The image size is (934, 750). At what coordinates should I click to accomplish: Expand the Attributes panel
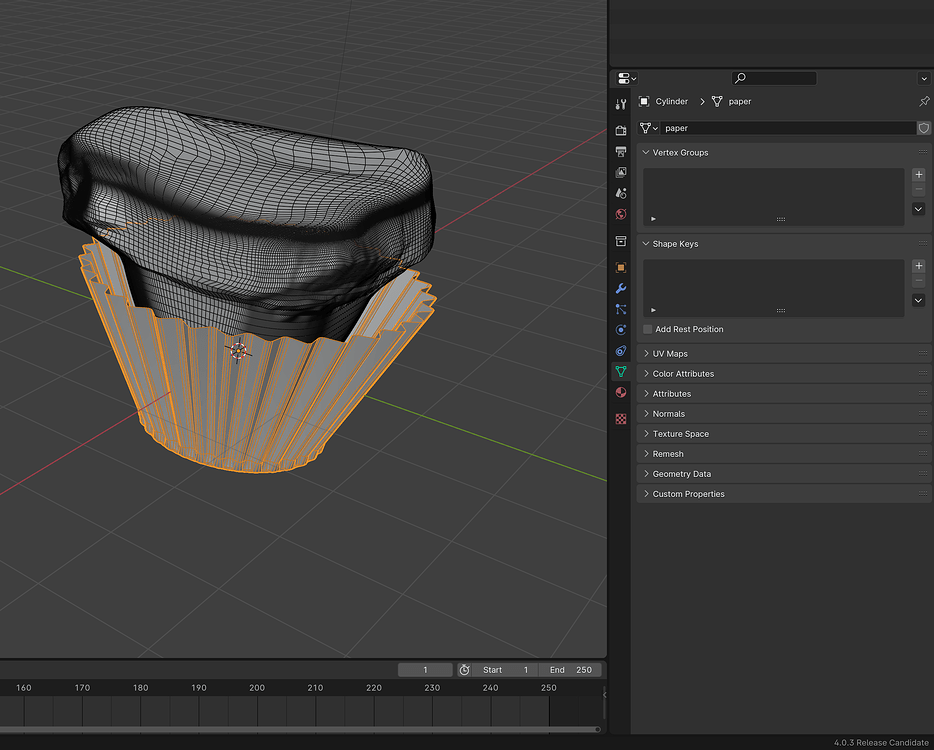click(x=646, y=394)
